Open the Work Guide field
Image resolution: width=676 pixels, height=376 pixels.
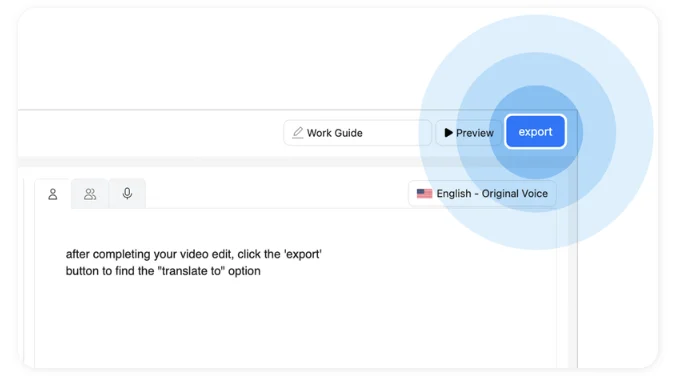click(x=357, y=133)
